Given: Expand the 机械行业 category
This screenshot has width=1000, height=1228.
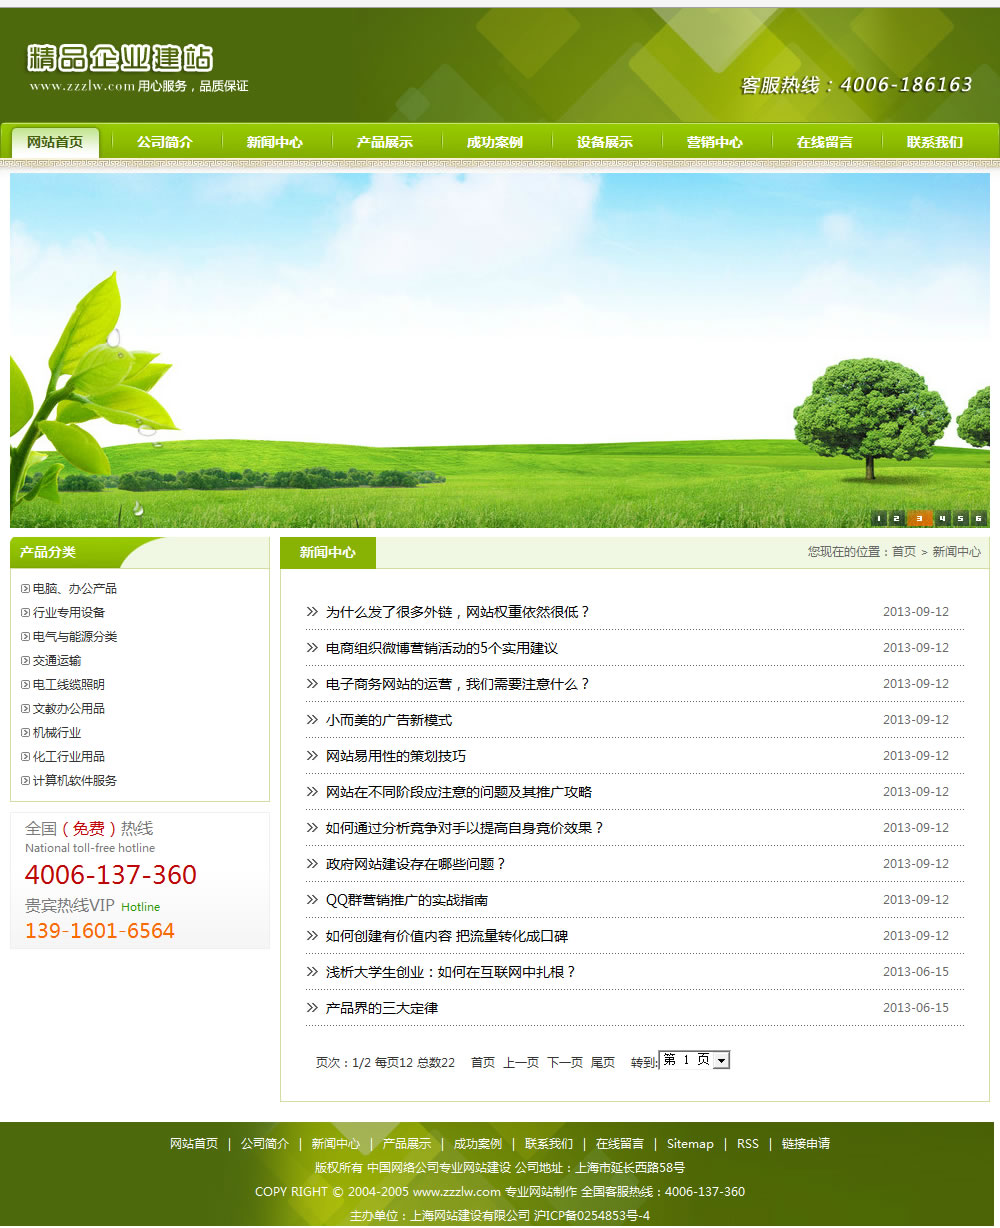Looking at the screenshot, I should click(57, 733).
